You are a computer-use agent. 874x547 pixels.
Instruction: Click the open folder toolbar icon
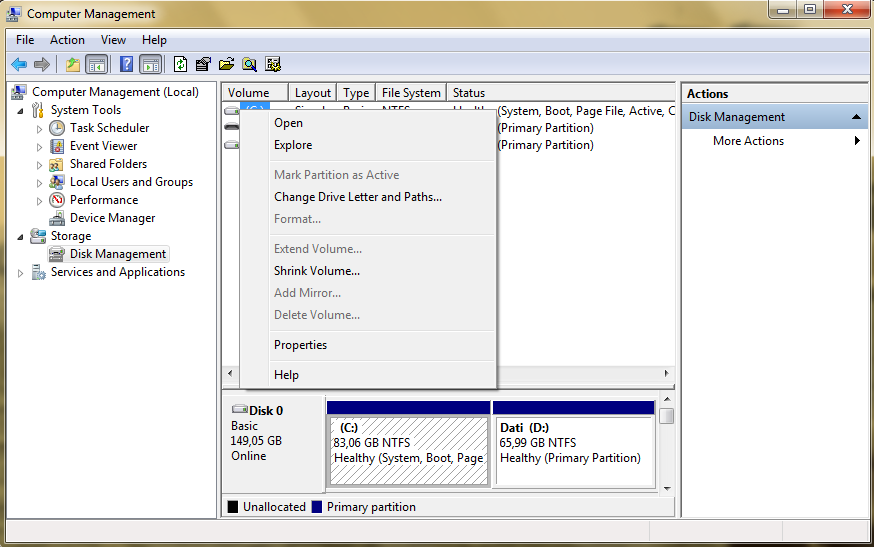click(x=226, y=64)
